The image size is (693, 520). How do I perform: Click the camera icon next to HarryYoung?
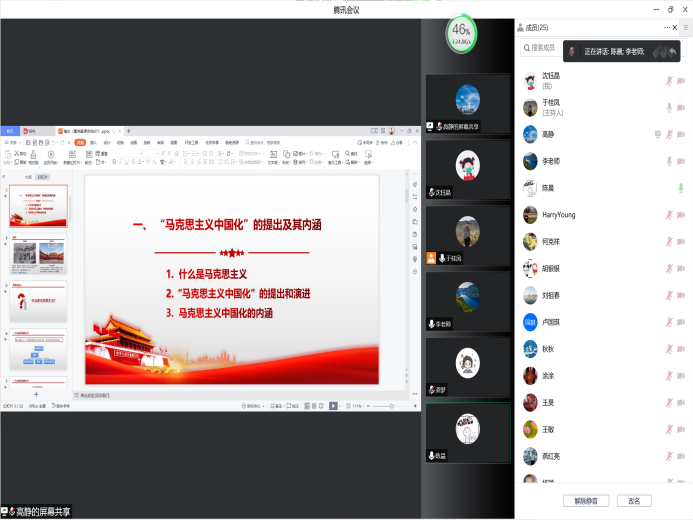681,215
